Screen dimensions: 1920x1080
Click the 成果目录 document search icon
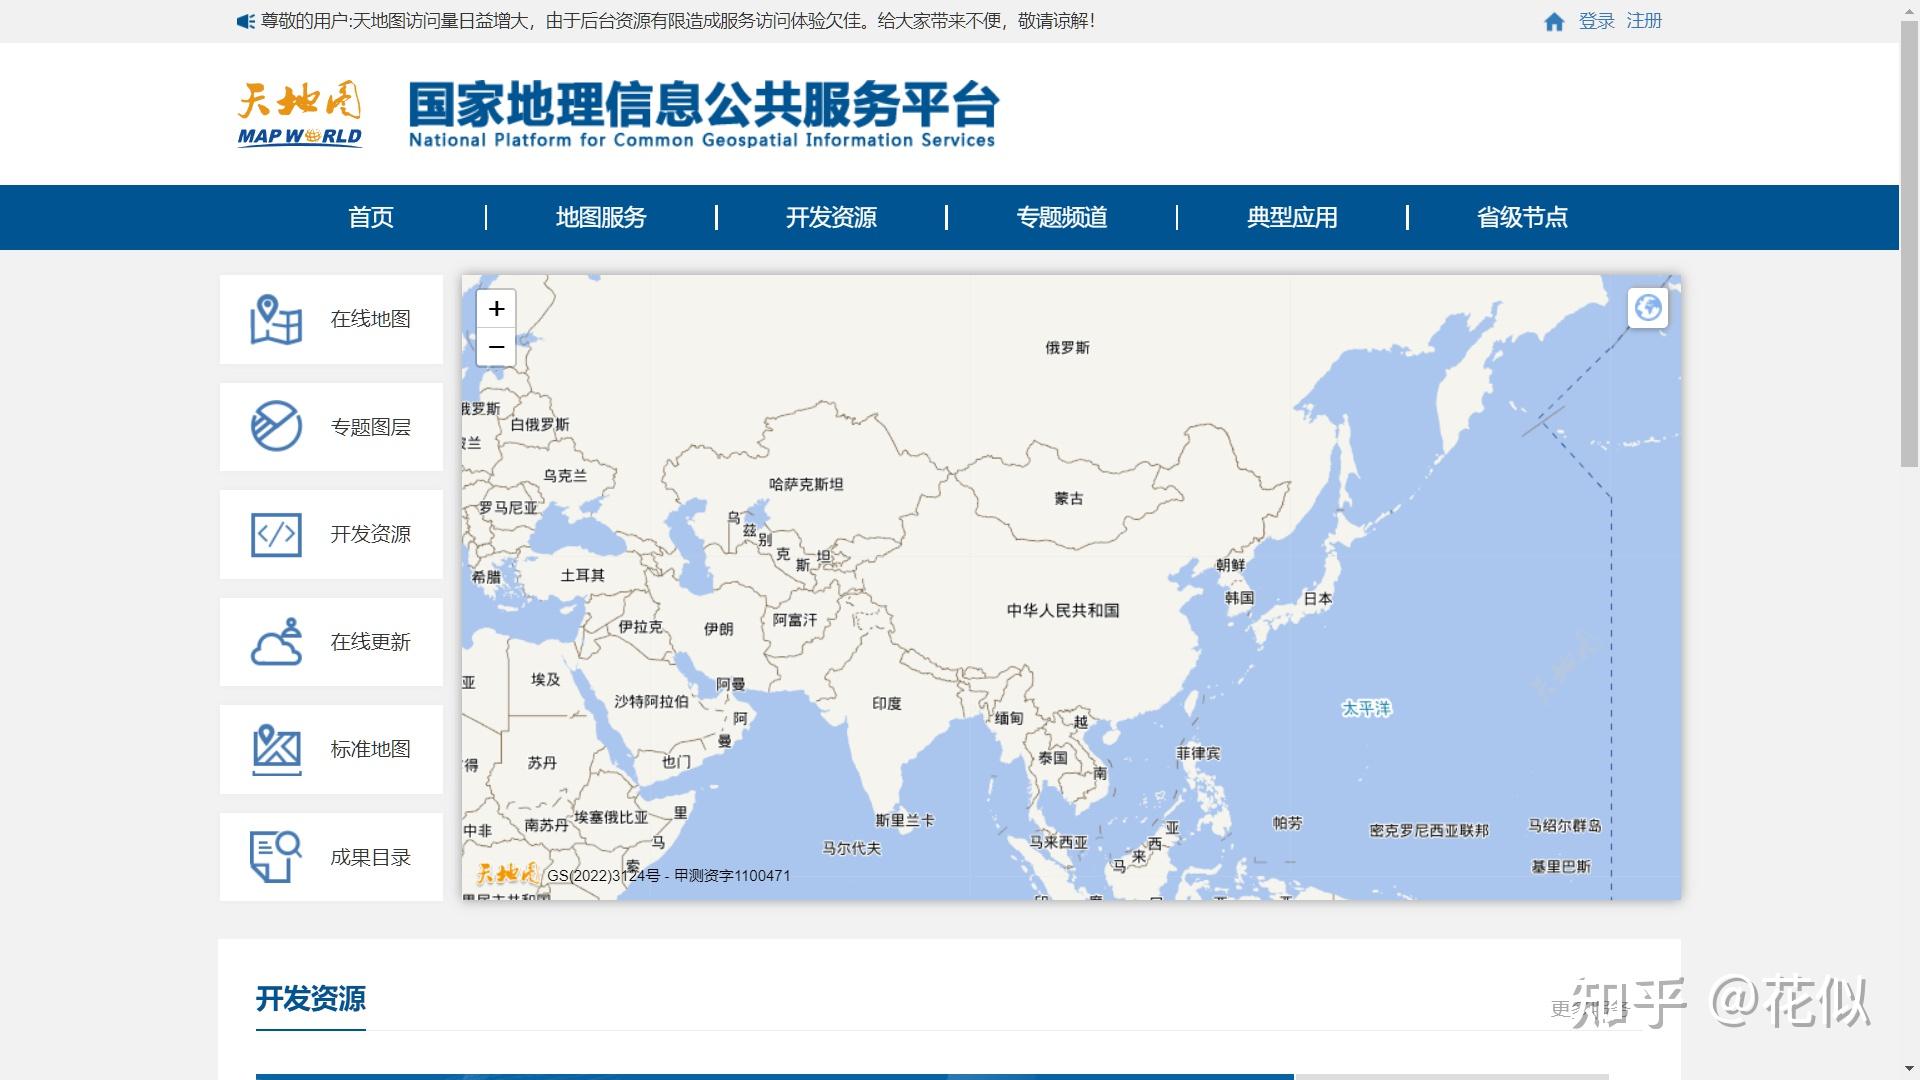pos(276,857)
